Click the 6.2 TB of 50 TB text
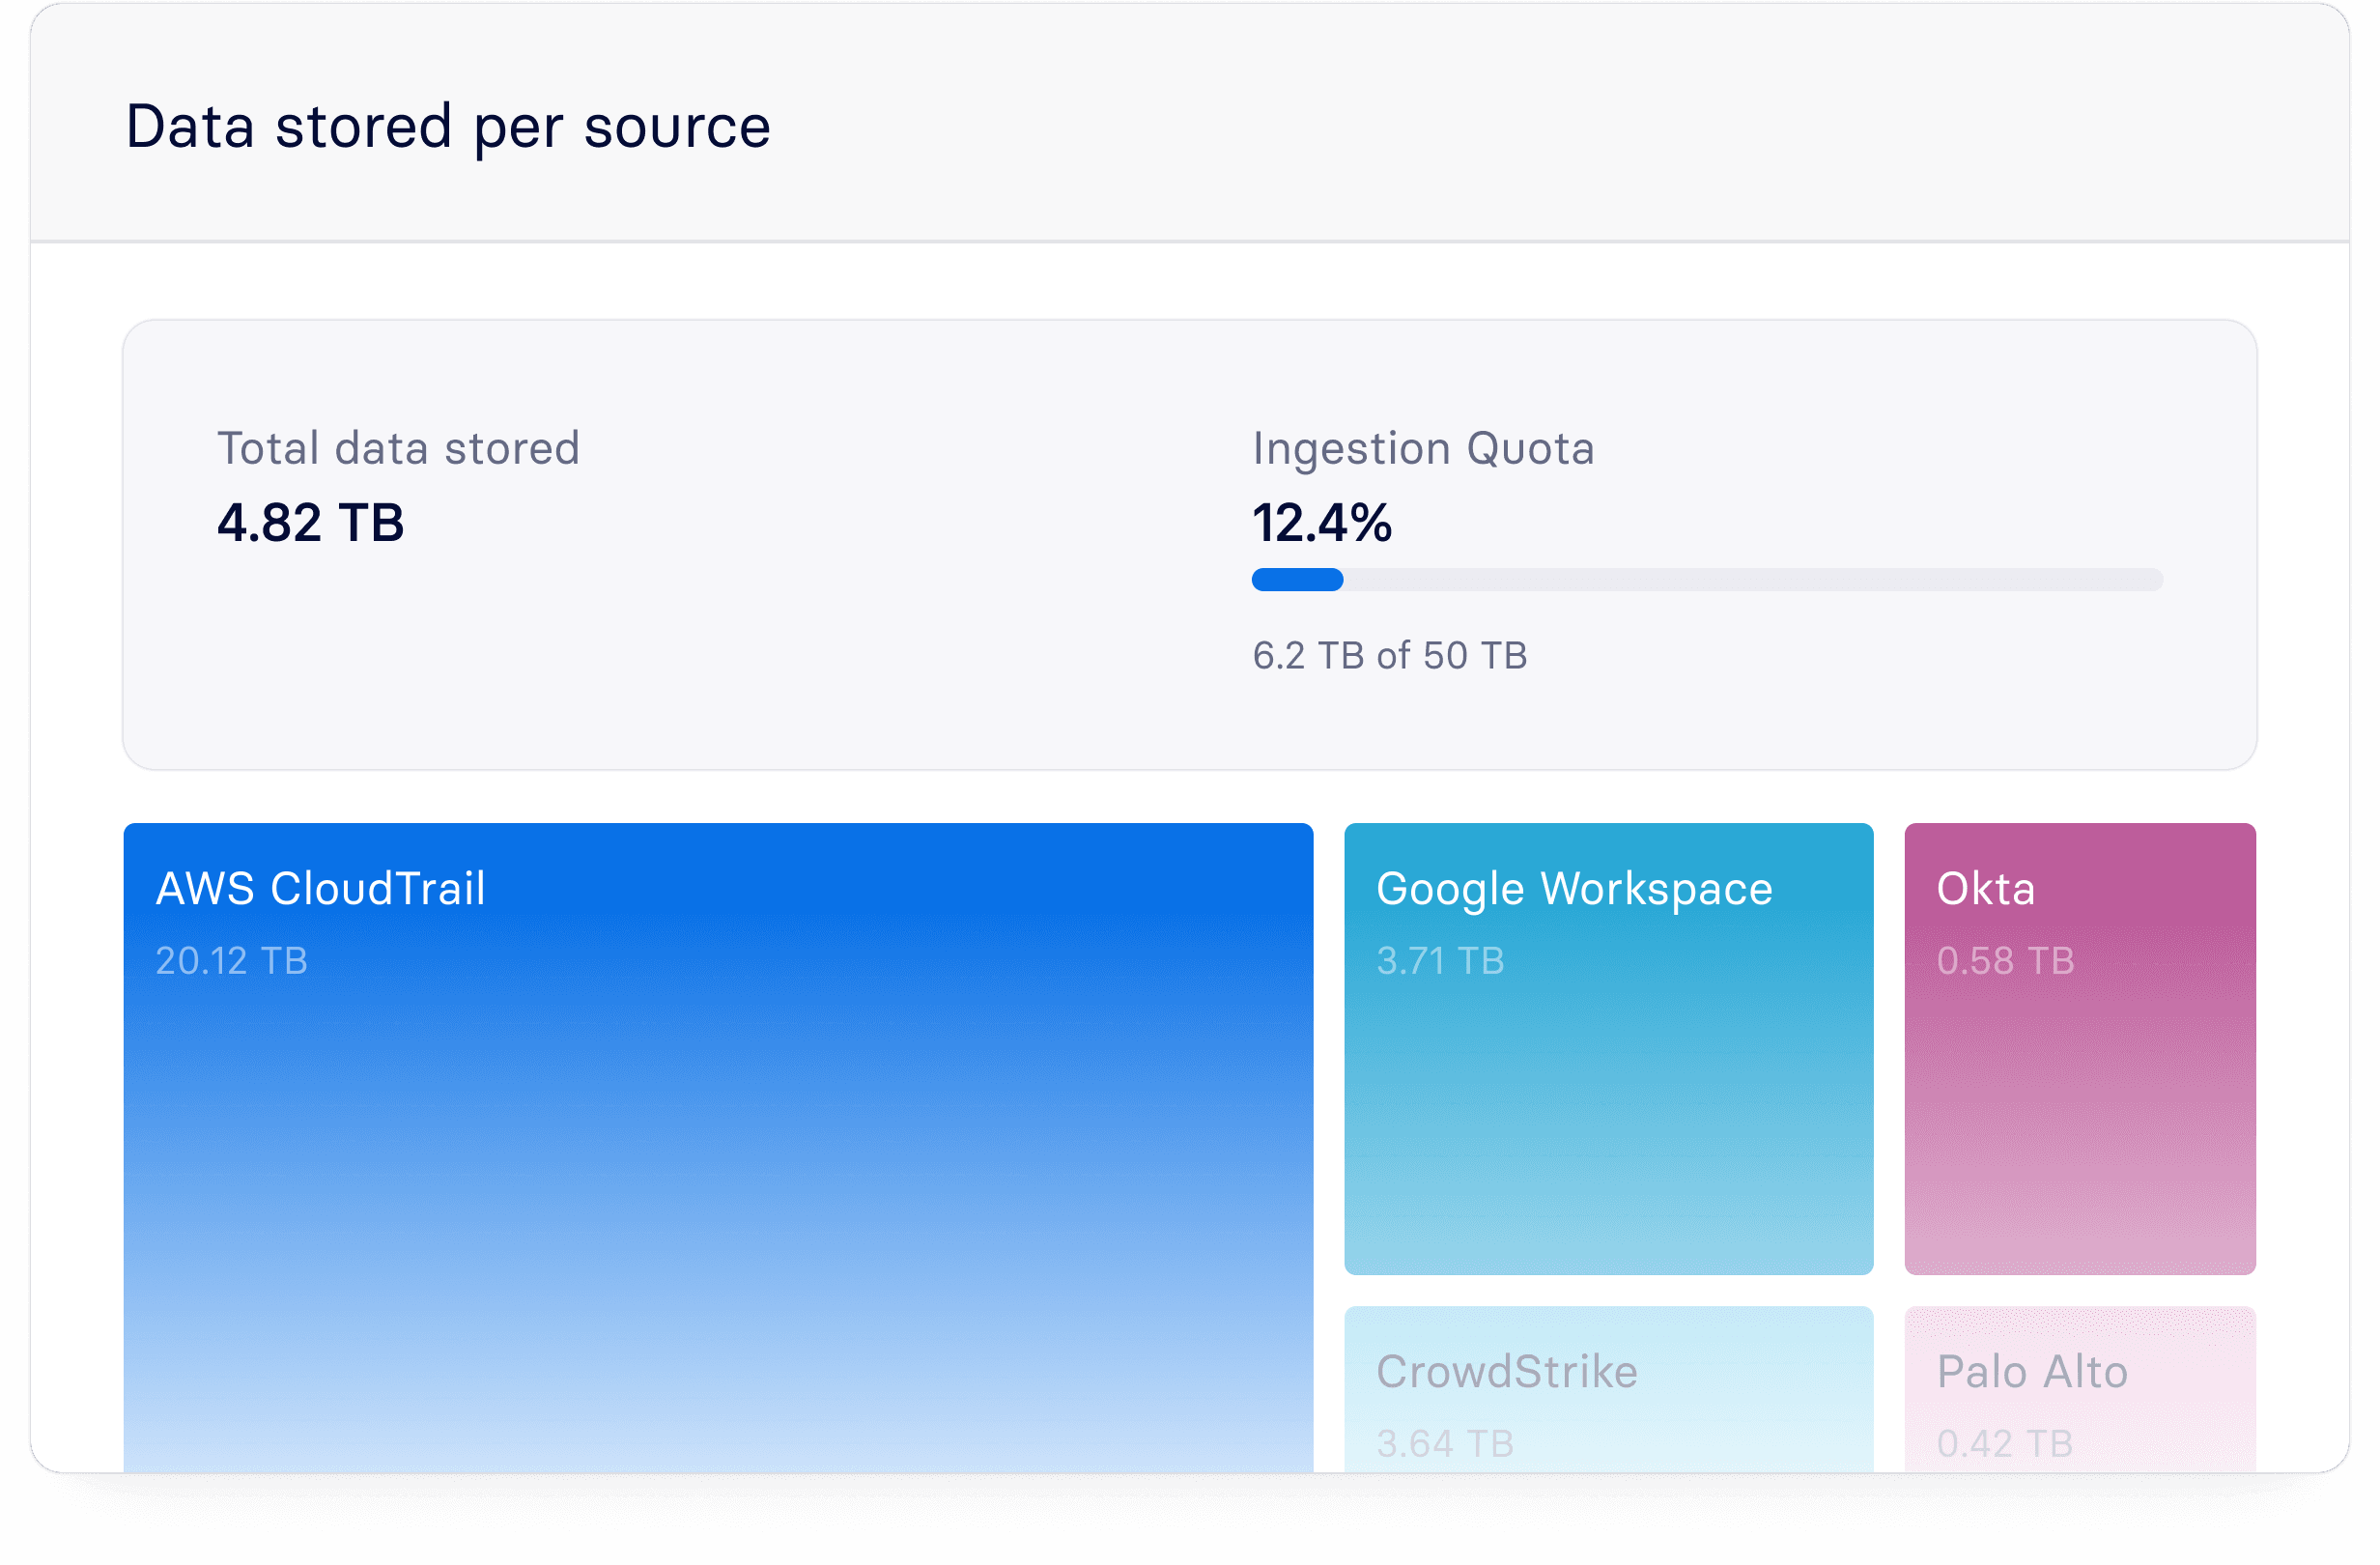 click(1389, 656)
